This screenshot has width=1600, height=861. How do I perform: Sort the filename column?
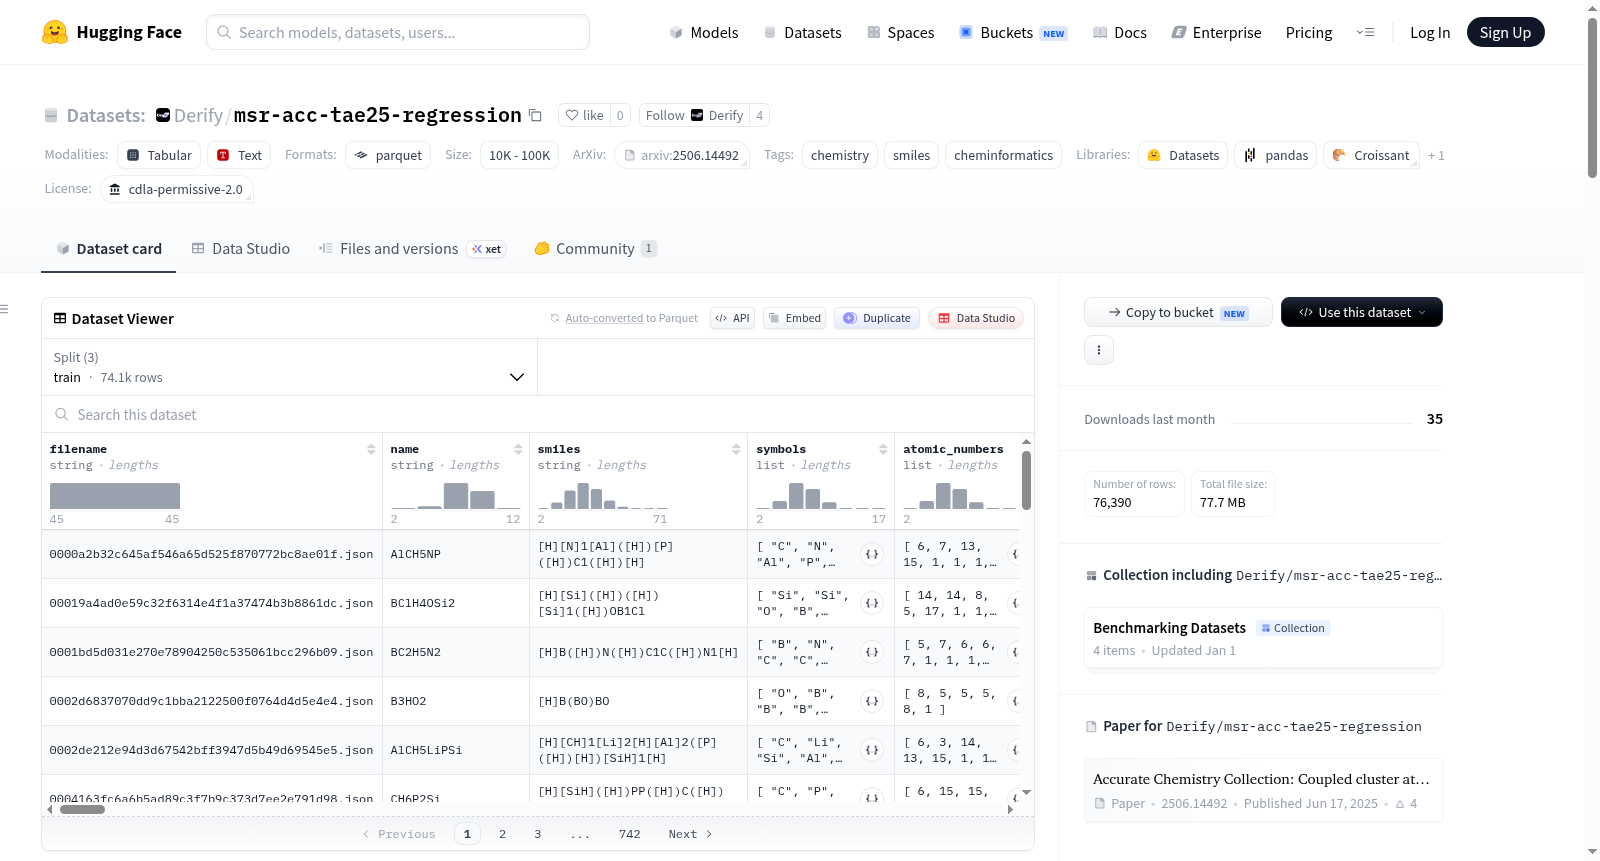coord(371,450)
